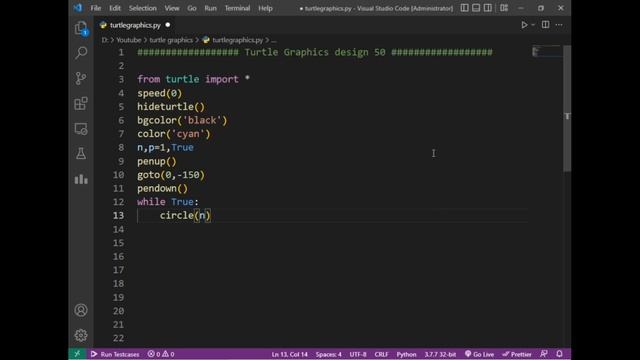Open the Explorer view in activity bar
The height and width of the screenshot is (360, 640).
tap(81, 28)
